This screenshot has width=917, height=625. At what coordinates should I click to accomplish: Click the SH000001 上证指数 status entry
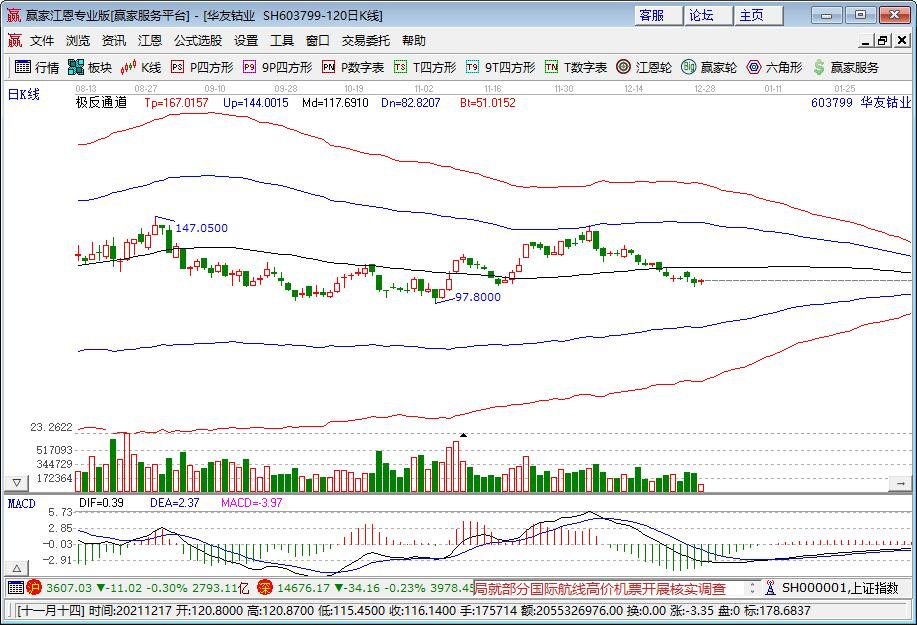[840, 588]
